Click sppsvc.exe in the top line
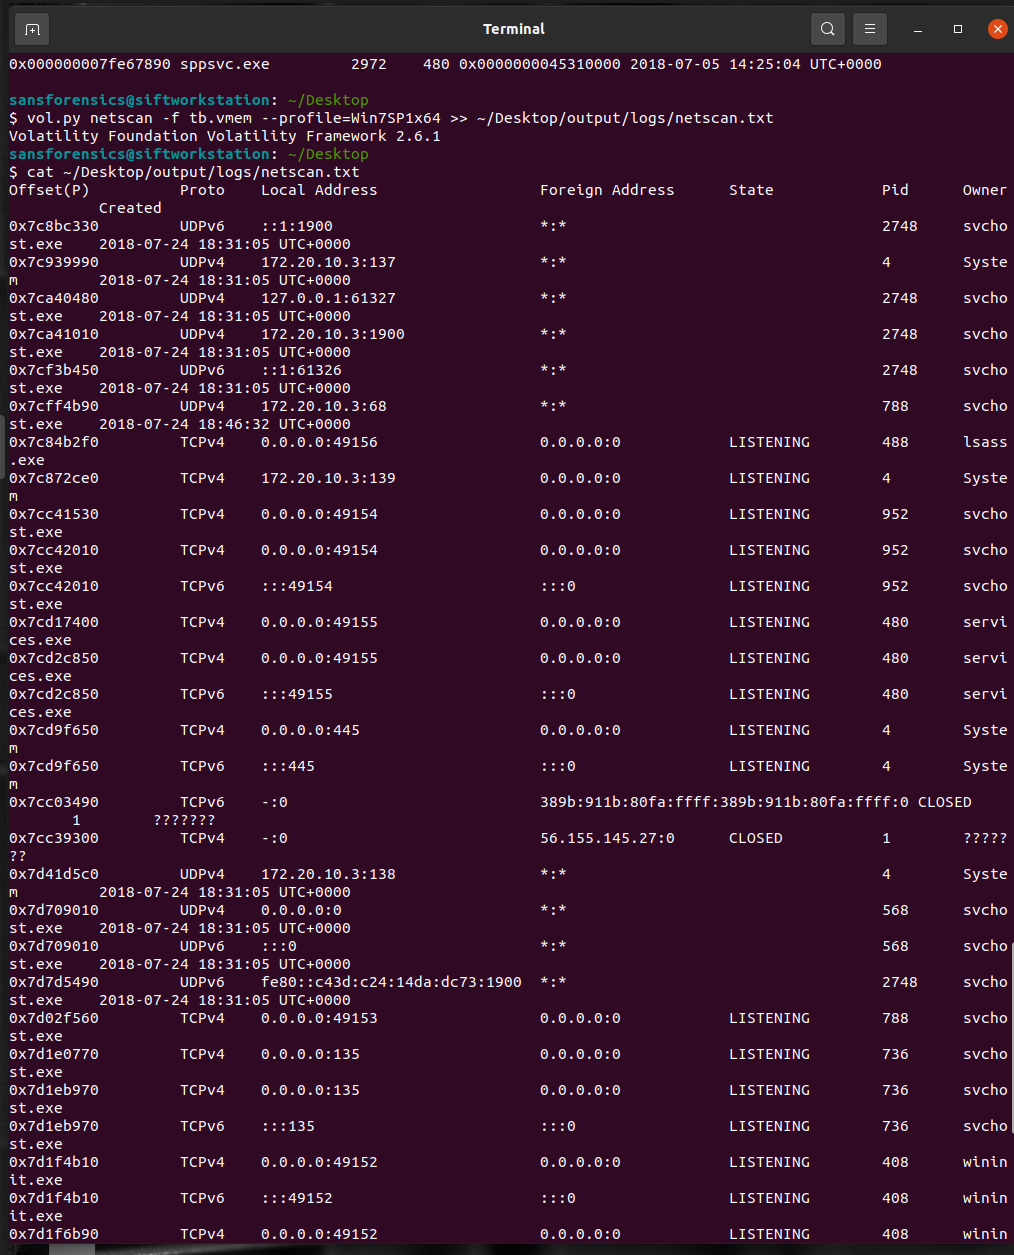1014x1255 pixels. tap(225, 64)
